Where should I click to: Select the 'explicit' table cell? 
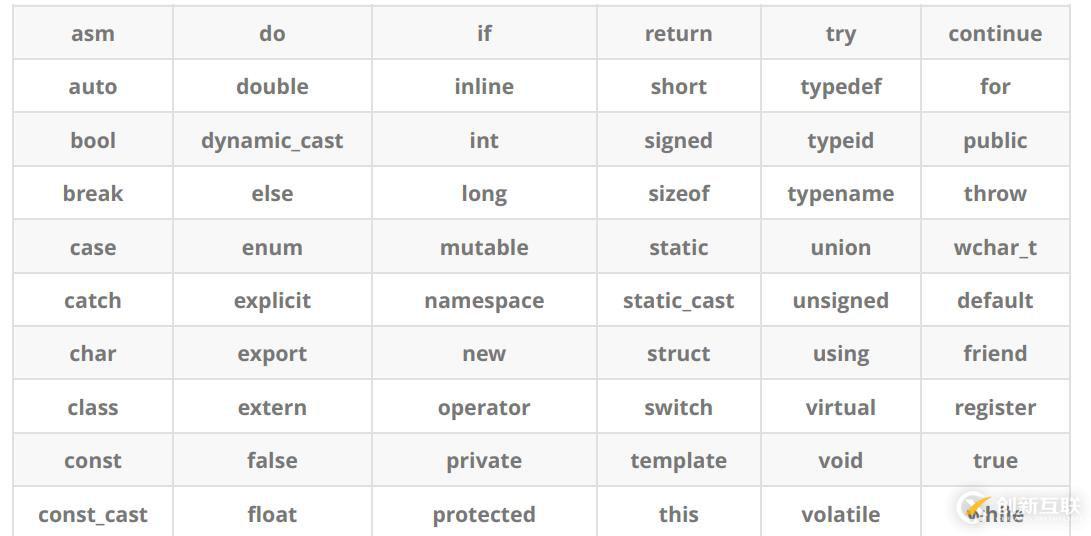(x=272, y=301)
